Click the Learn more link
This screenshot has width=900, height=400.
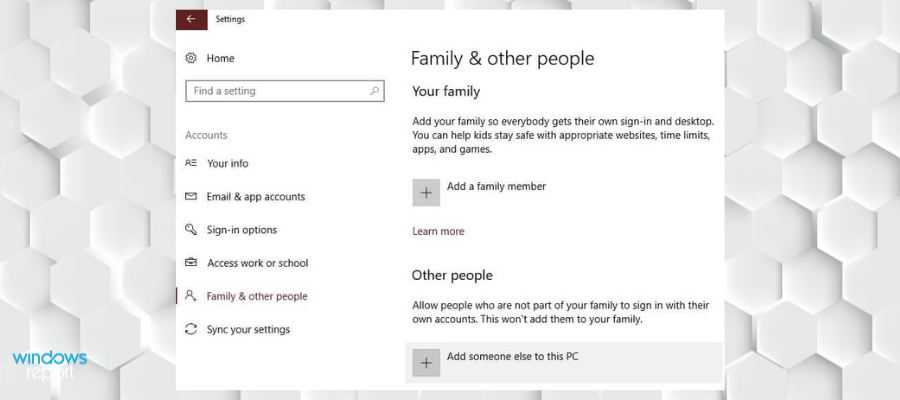click(x=438, y=231)
